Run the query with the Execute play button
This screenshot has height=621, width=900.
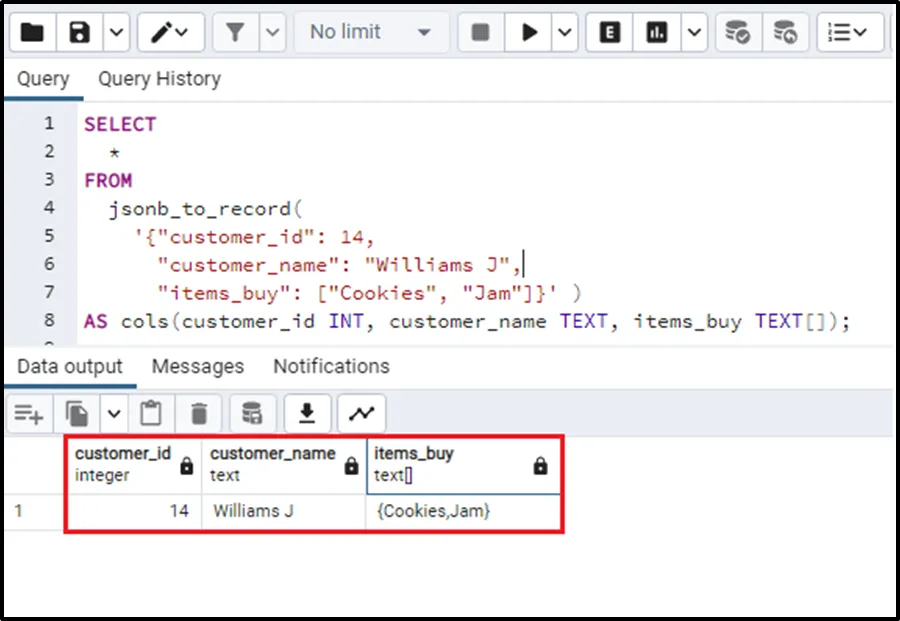pyautogui.click(x=528, y=33)
